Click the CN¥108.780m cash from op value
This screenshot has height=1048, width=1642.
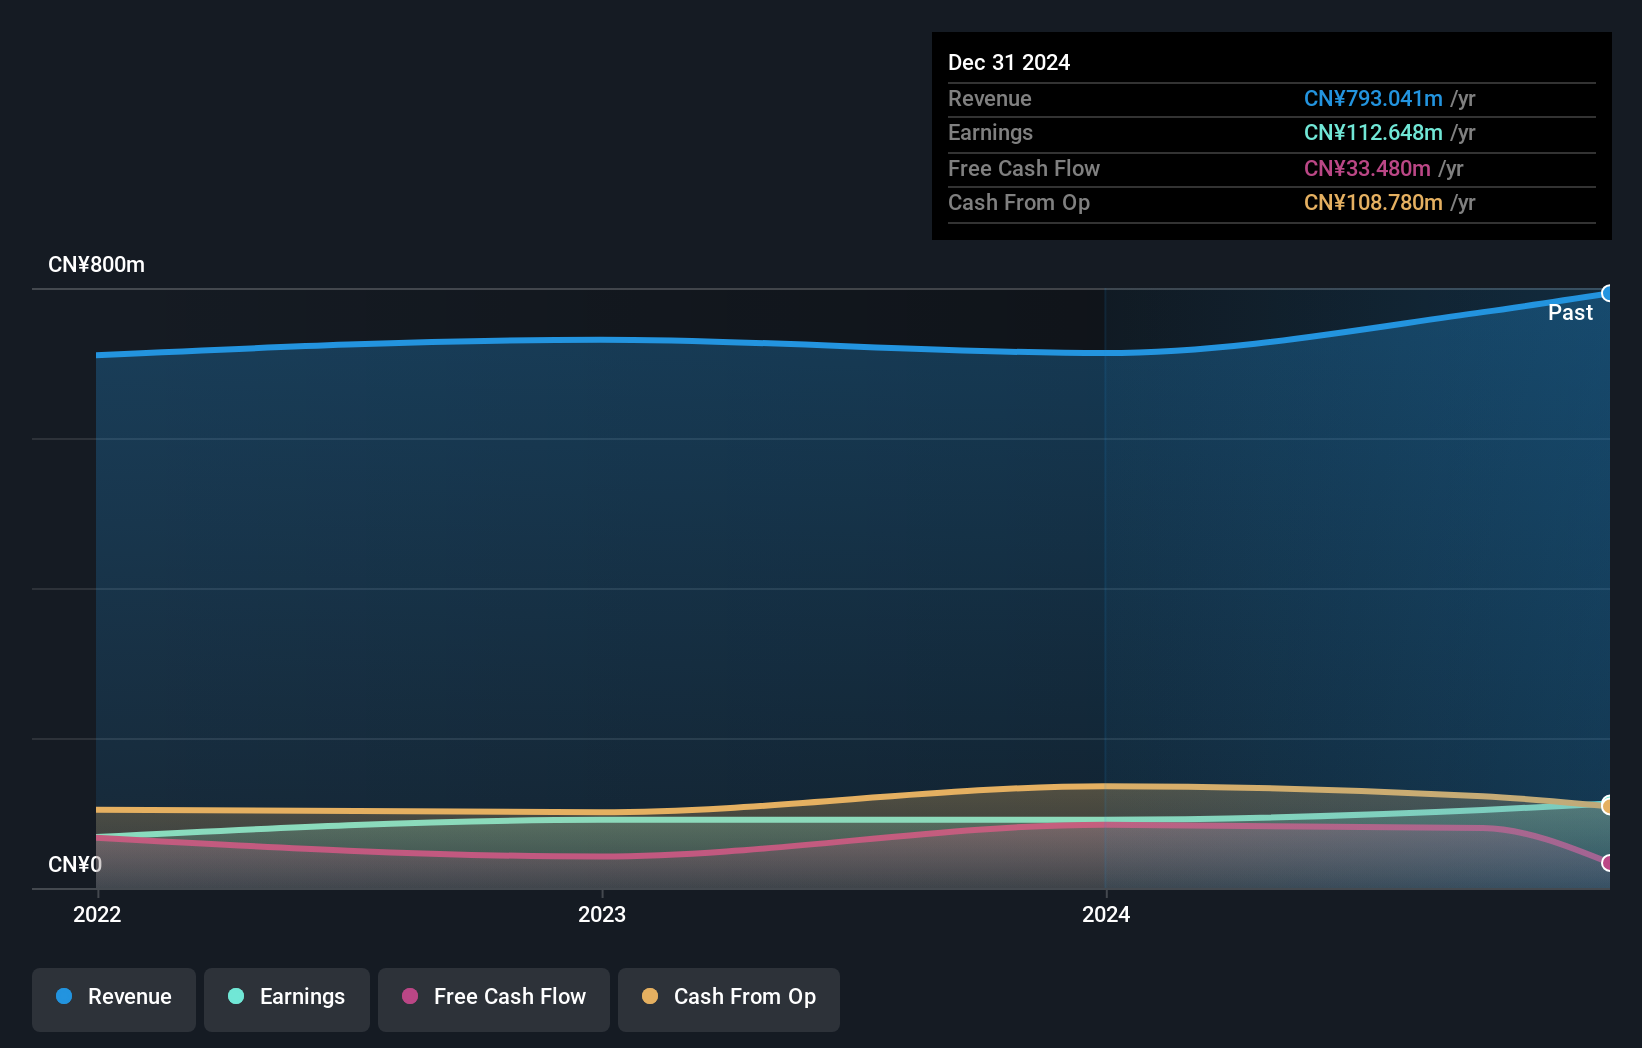pyautogui.click(x=1373, y=202)
